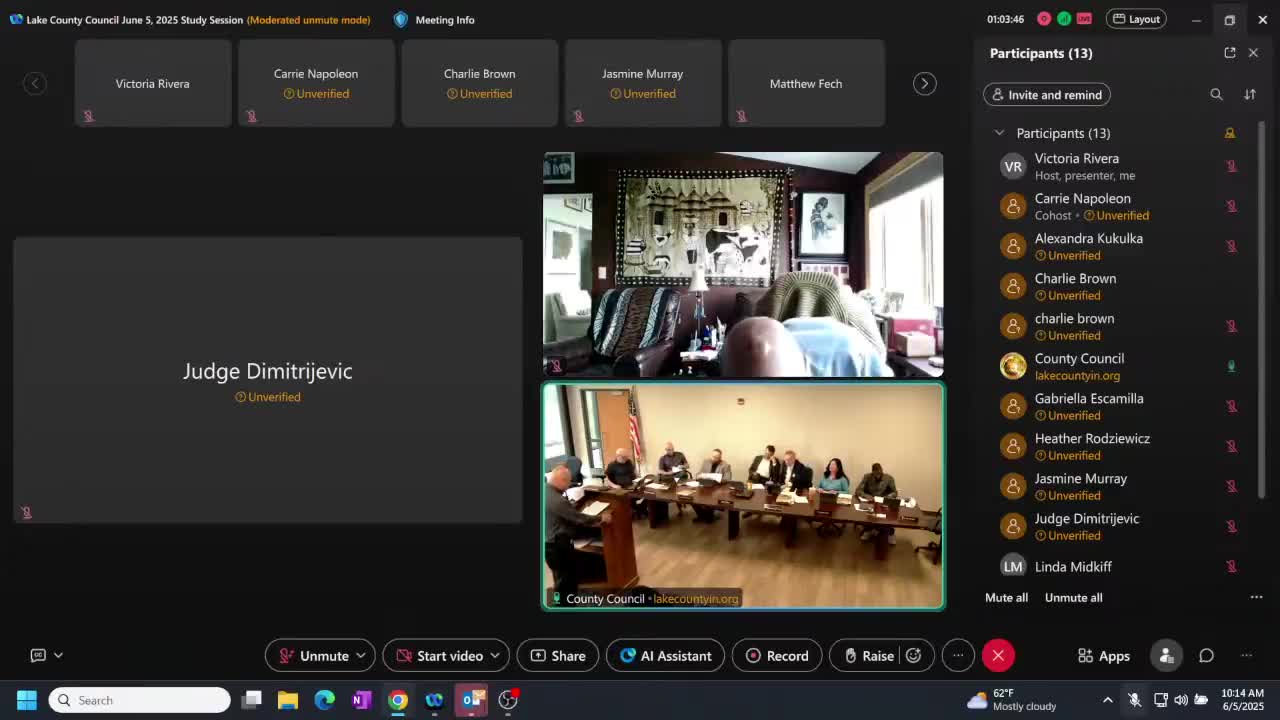Raise your hand

868,656
